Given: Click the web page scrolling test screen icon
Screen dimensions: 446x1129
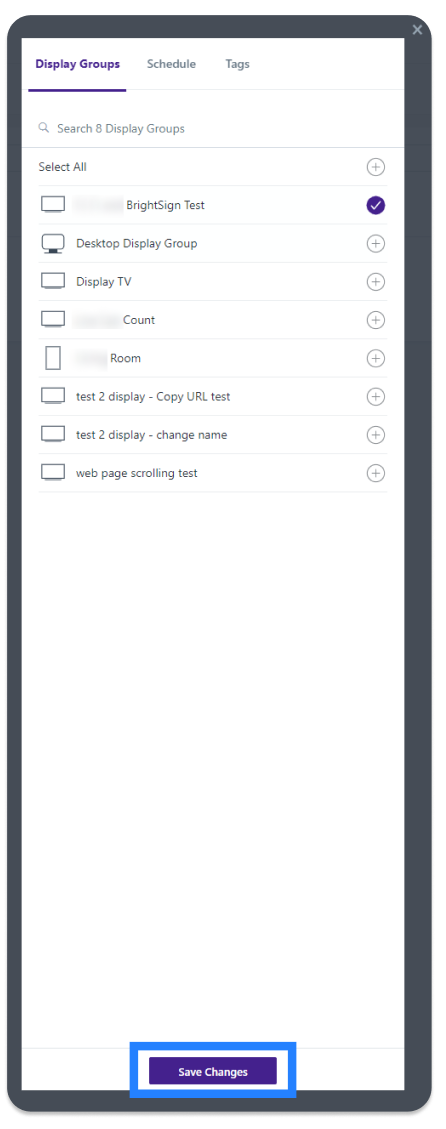Looking at the screenshot, I should (x=53, y=473).
